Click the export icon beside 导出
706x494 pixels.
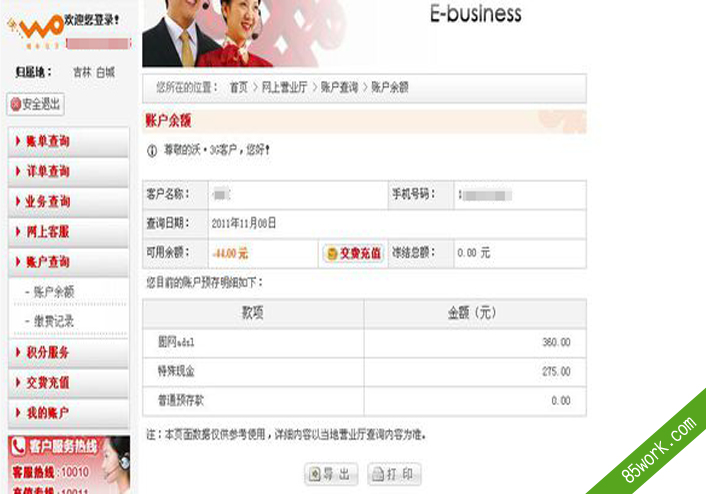315,474
